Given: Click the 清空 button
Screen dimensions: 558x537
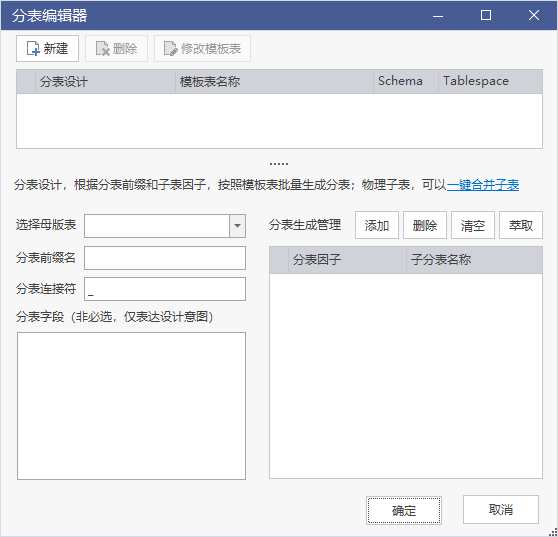Looking at the screenshot, I should (x=473, y=225).
